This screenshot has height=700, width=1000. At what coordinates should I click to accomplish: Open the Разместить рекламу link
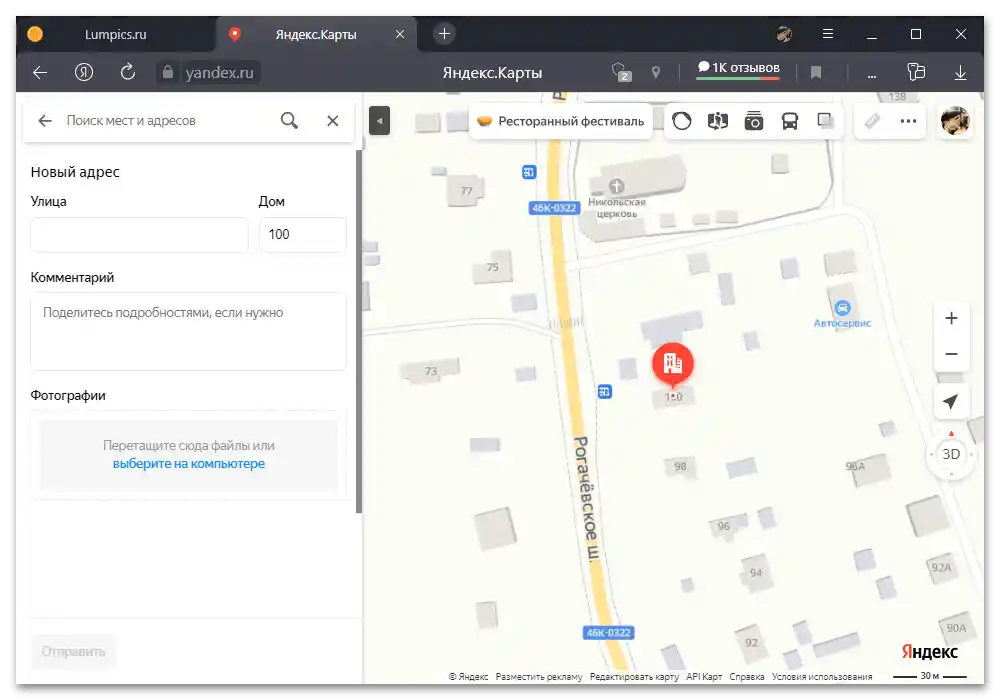point(539,676)
